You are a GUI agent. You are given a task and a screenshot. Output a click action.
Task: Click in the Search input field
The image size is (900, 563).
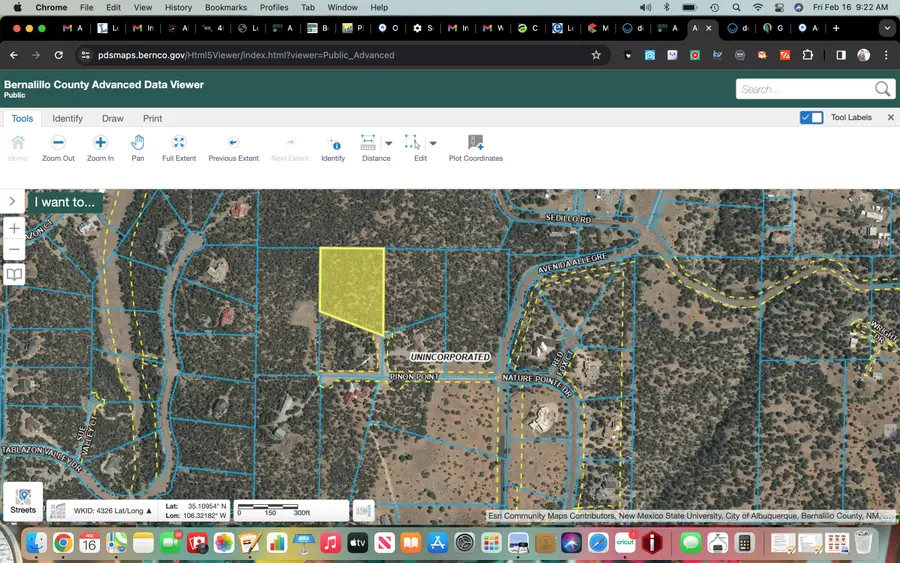(805, 89)
